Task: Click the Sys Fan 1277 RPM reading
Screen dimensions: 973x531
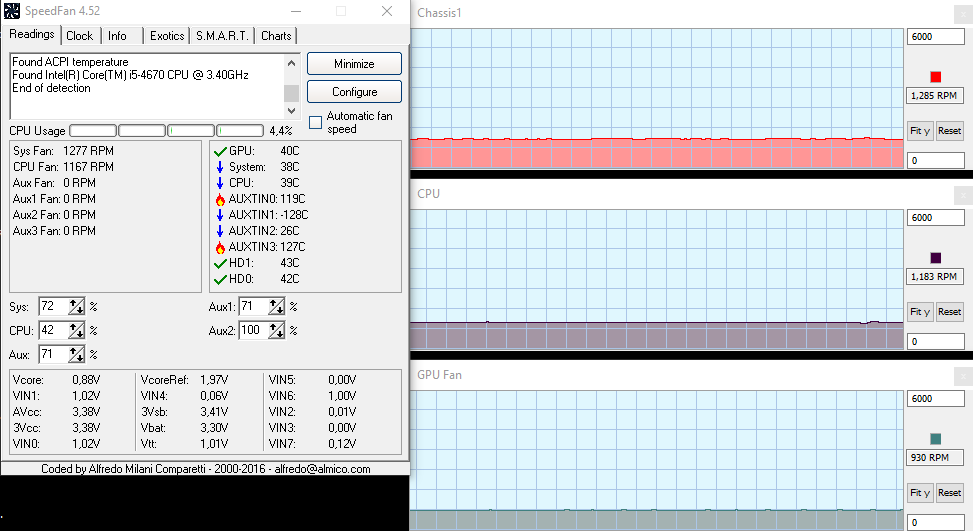Action: point(63,151)
